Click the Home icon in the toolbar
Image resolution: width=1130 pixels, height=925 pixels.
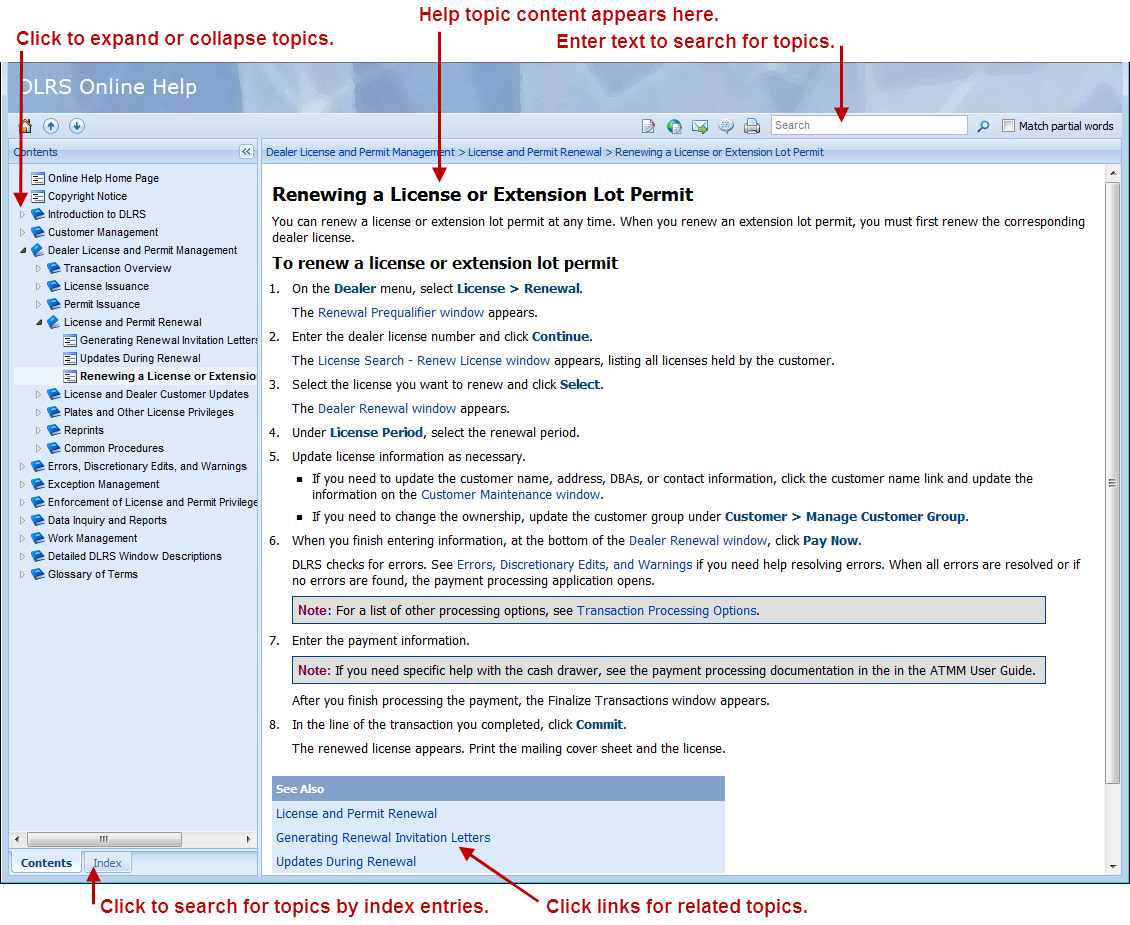coord(26,126)
